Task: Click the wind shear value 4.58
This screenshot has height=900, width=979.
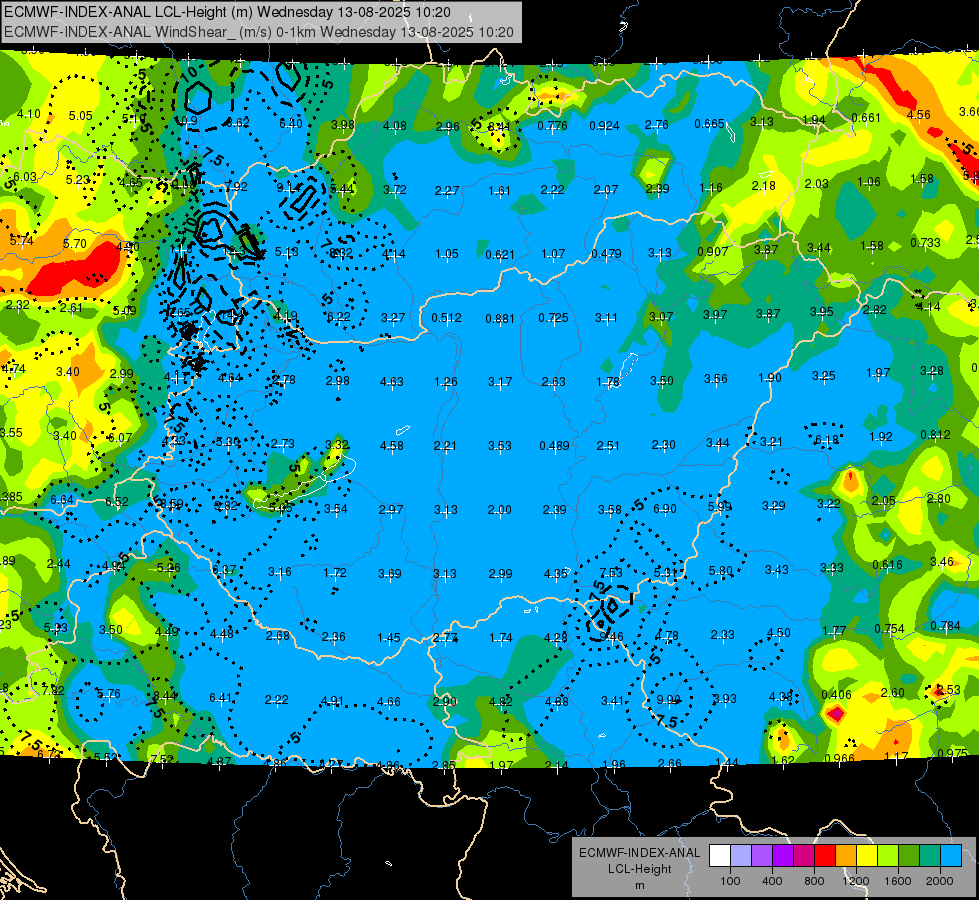Action: pyautogui.click(x=391, y=445)
